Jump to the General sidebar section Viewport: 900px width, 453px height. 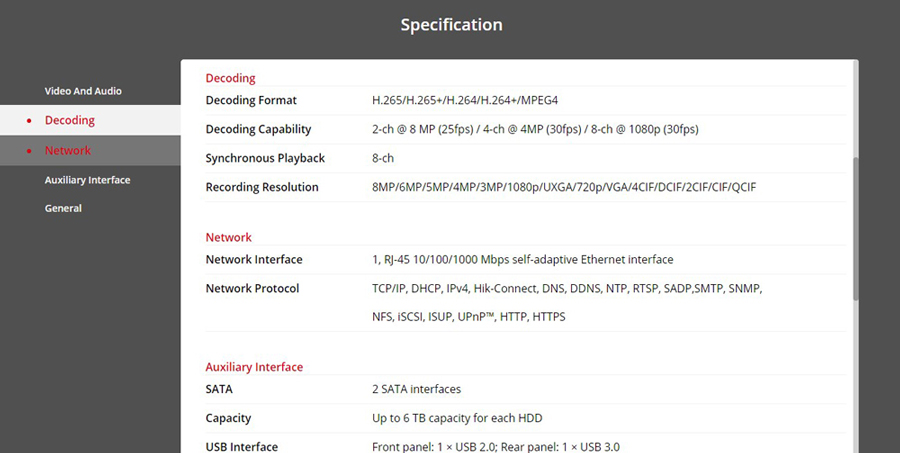tap(63, 208)
